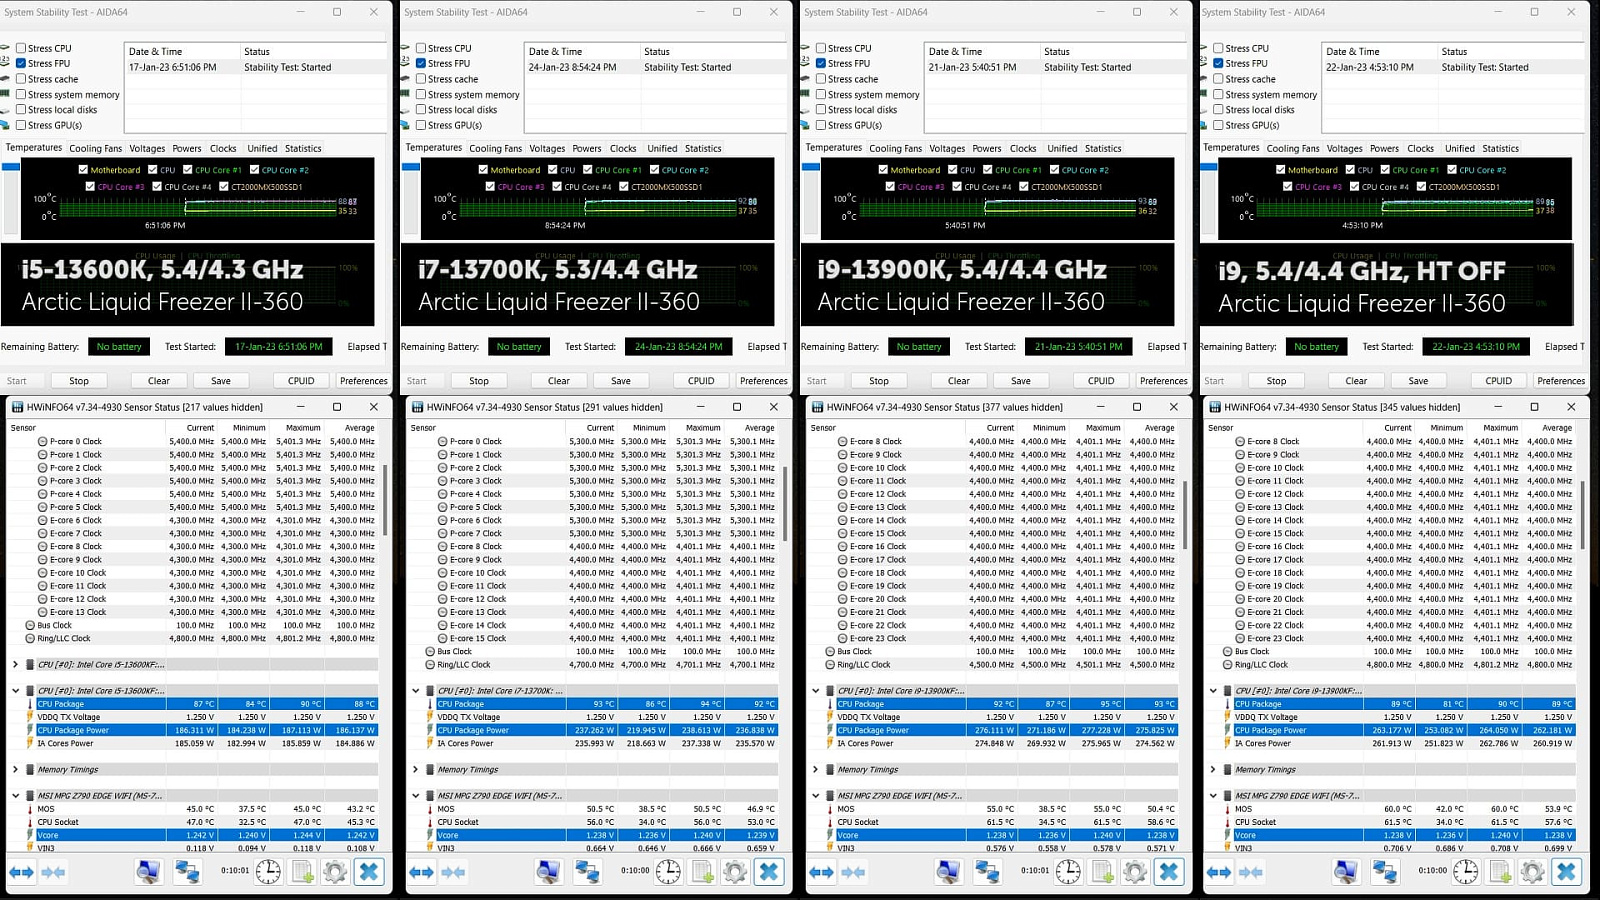
Task: Enable Stress CPU in the i5-13600K AIDA64 window
Action: click(x=21, y=48)
